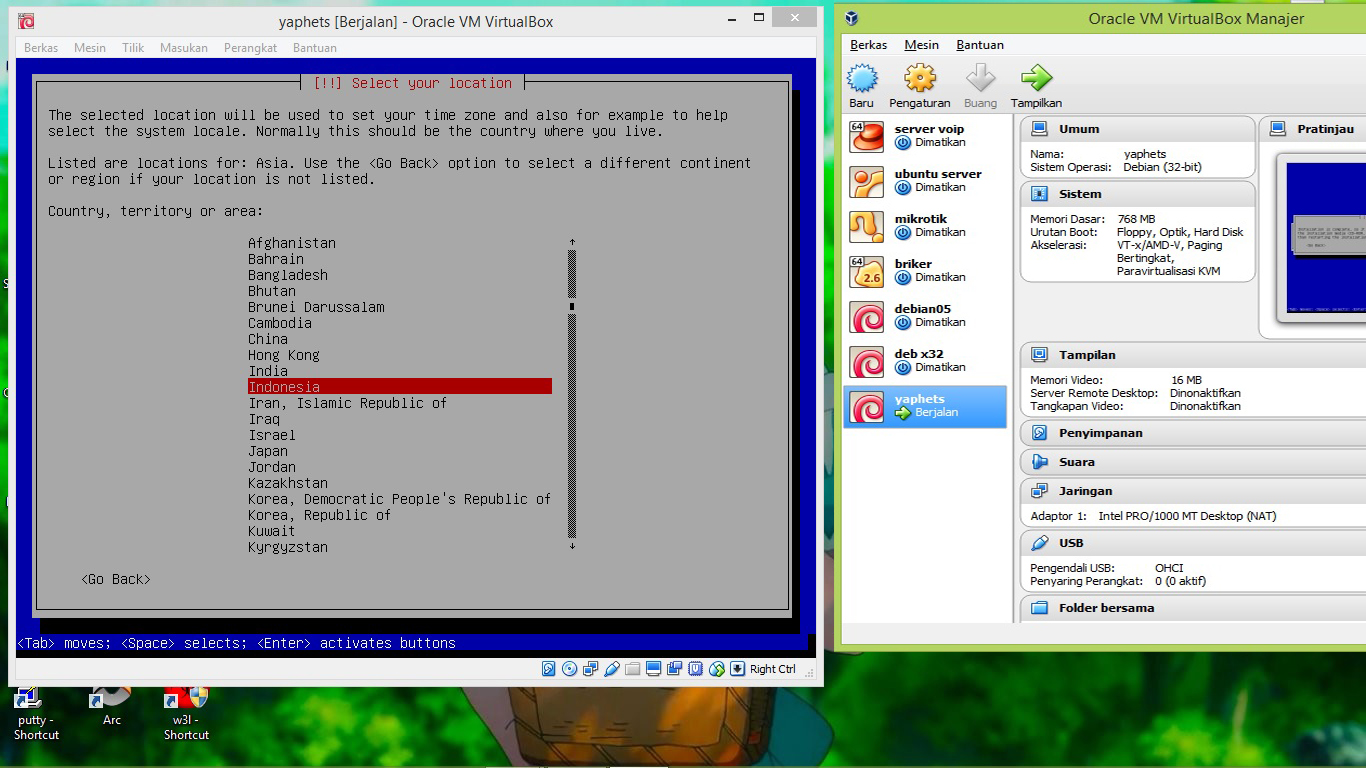Select Iran, Islamic Republic of
This screenshot has width=1366, height=768.
point(348,403)
